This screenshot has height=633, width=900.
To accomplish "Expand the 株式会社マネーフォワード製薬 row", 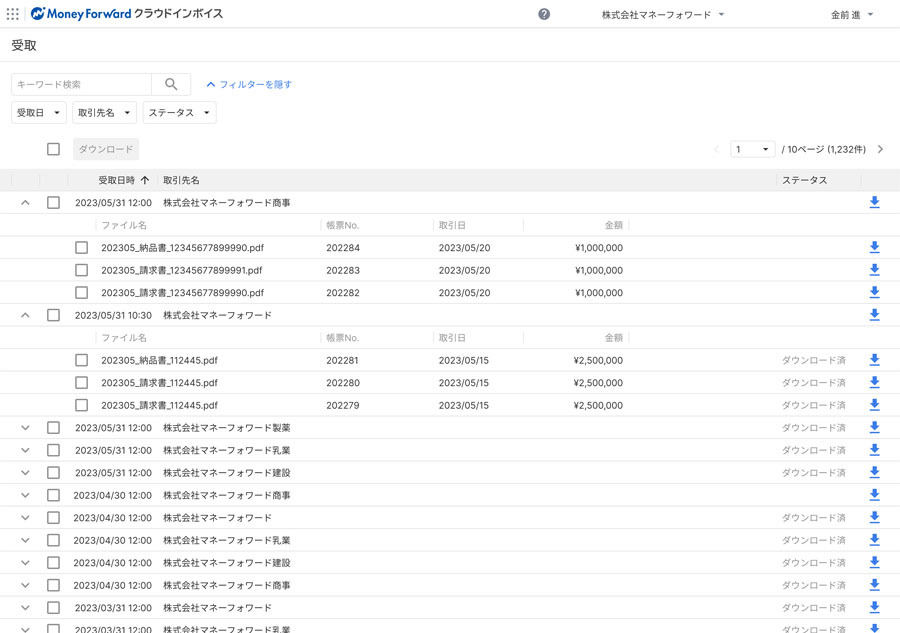I will point(25,428).
